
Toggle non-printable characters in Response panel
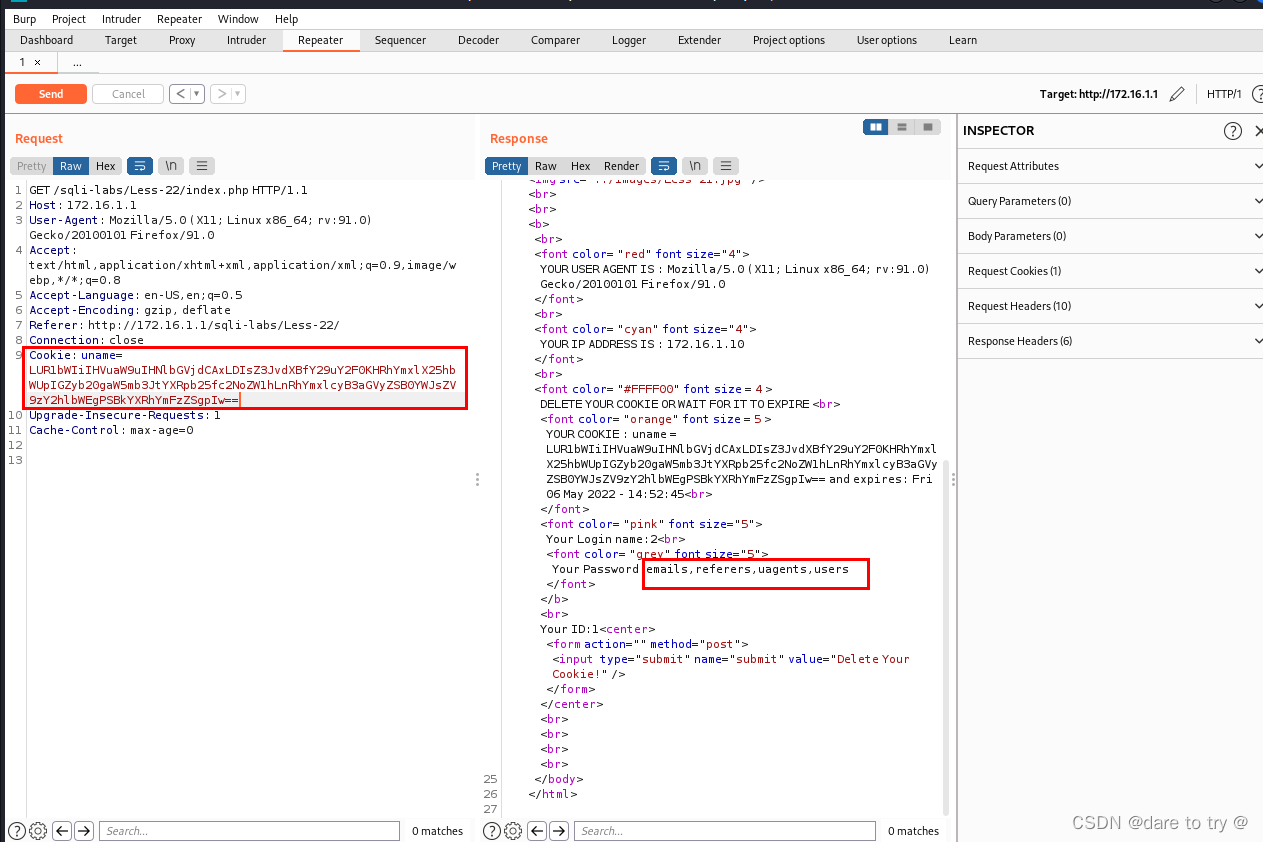695,166
